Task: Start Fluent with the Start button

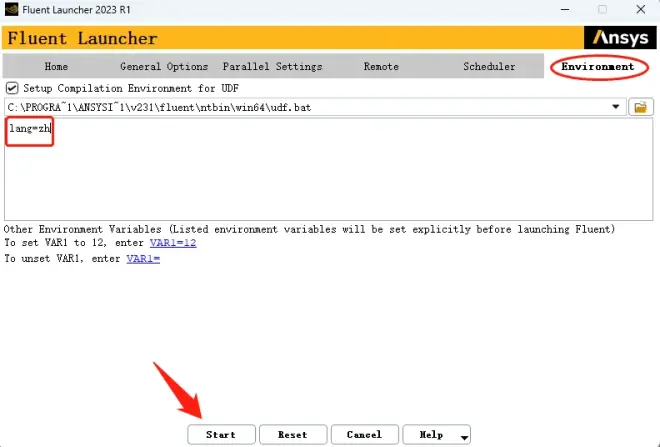Action: pos(221,434)
